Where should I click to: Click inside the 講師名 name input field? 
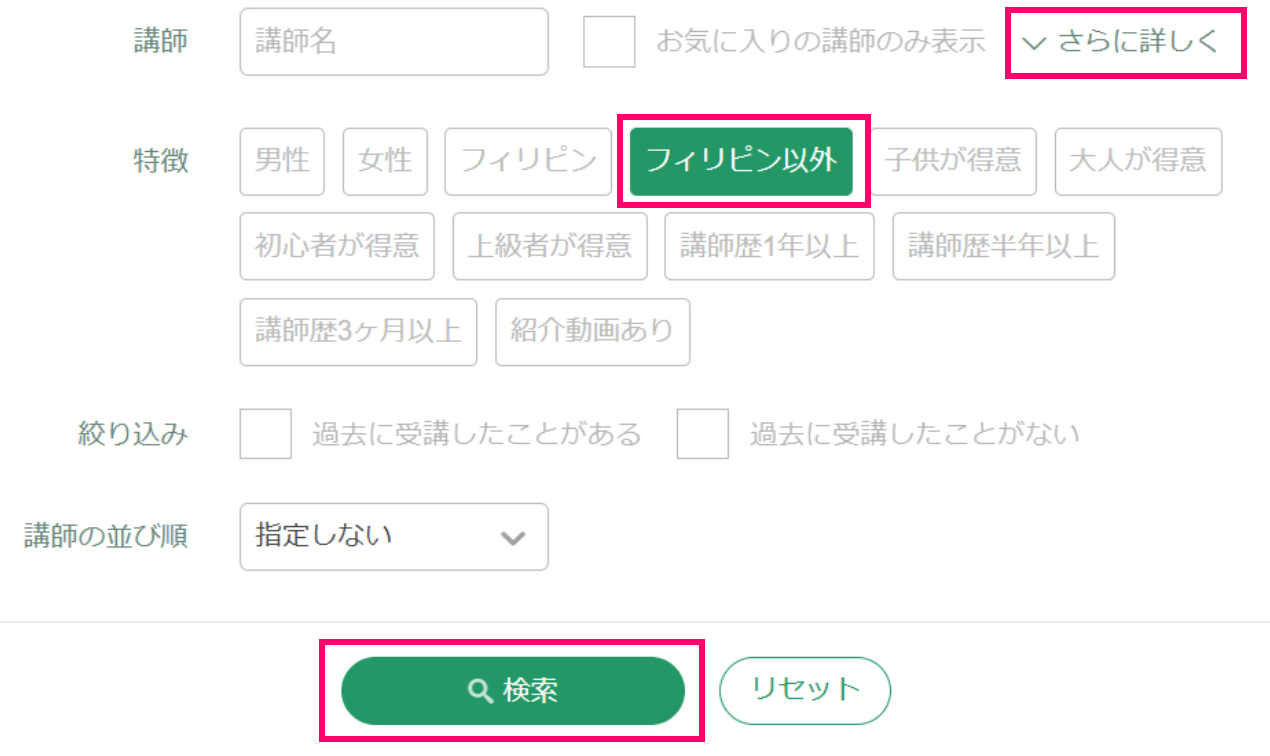pyautogui.click(x=393, y=42)
